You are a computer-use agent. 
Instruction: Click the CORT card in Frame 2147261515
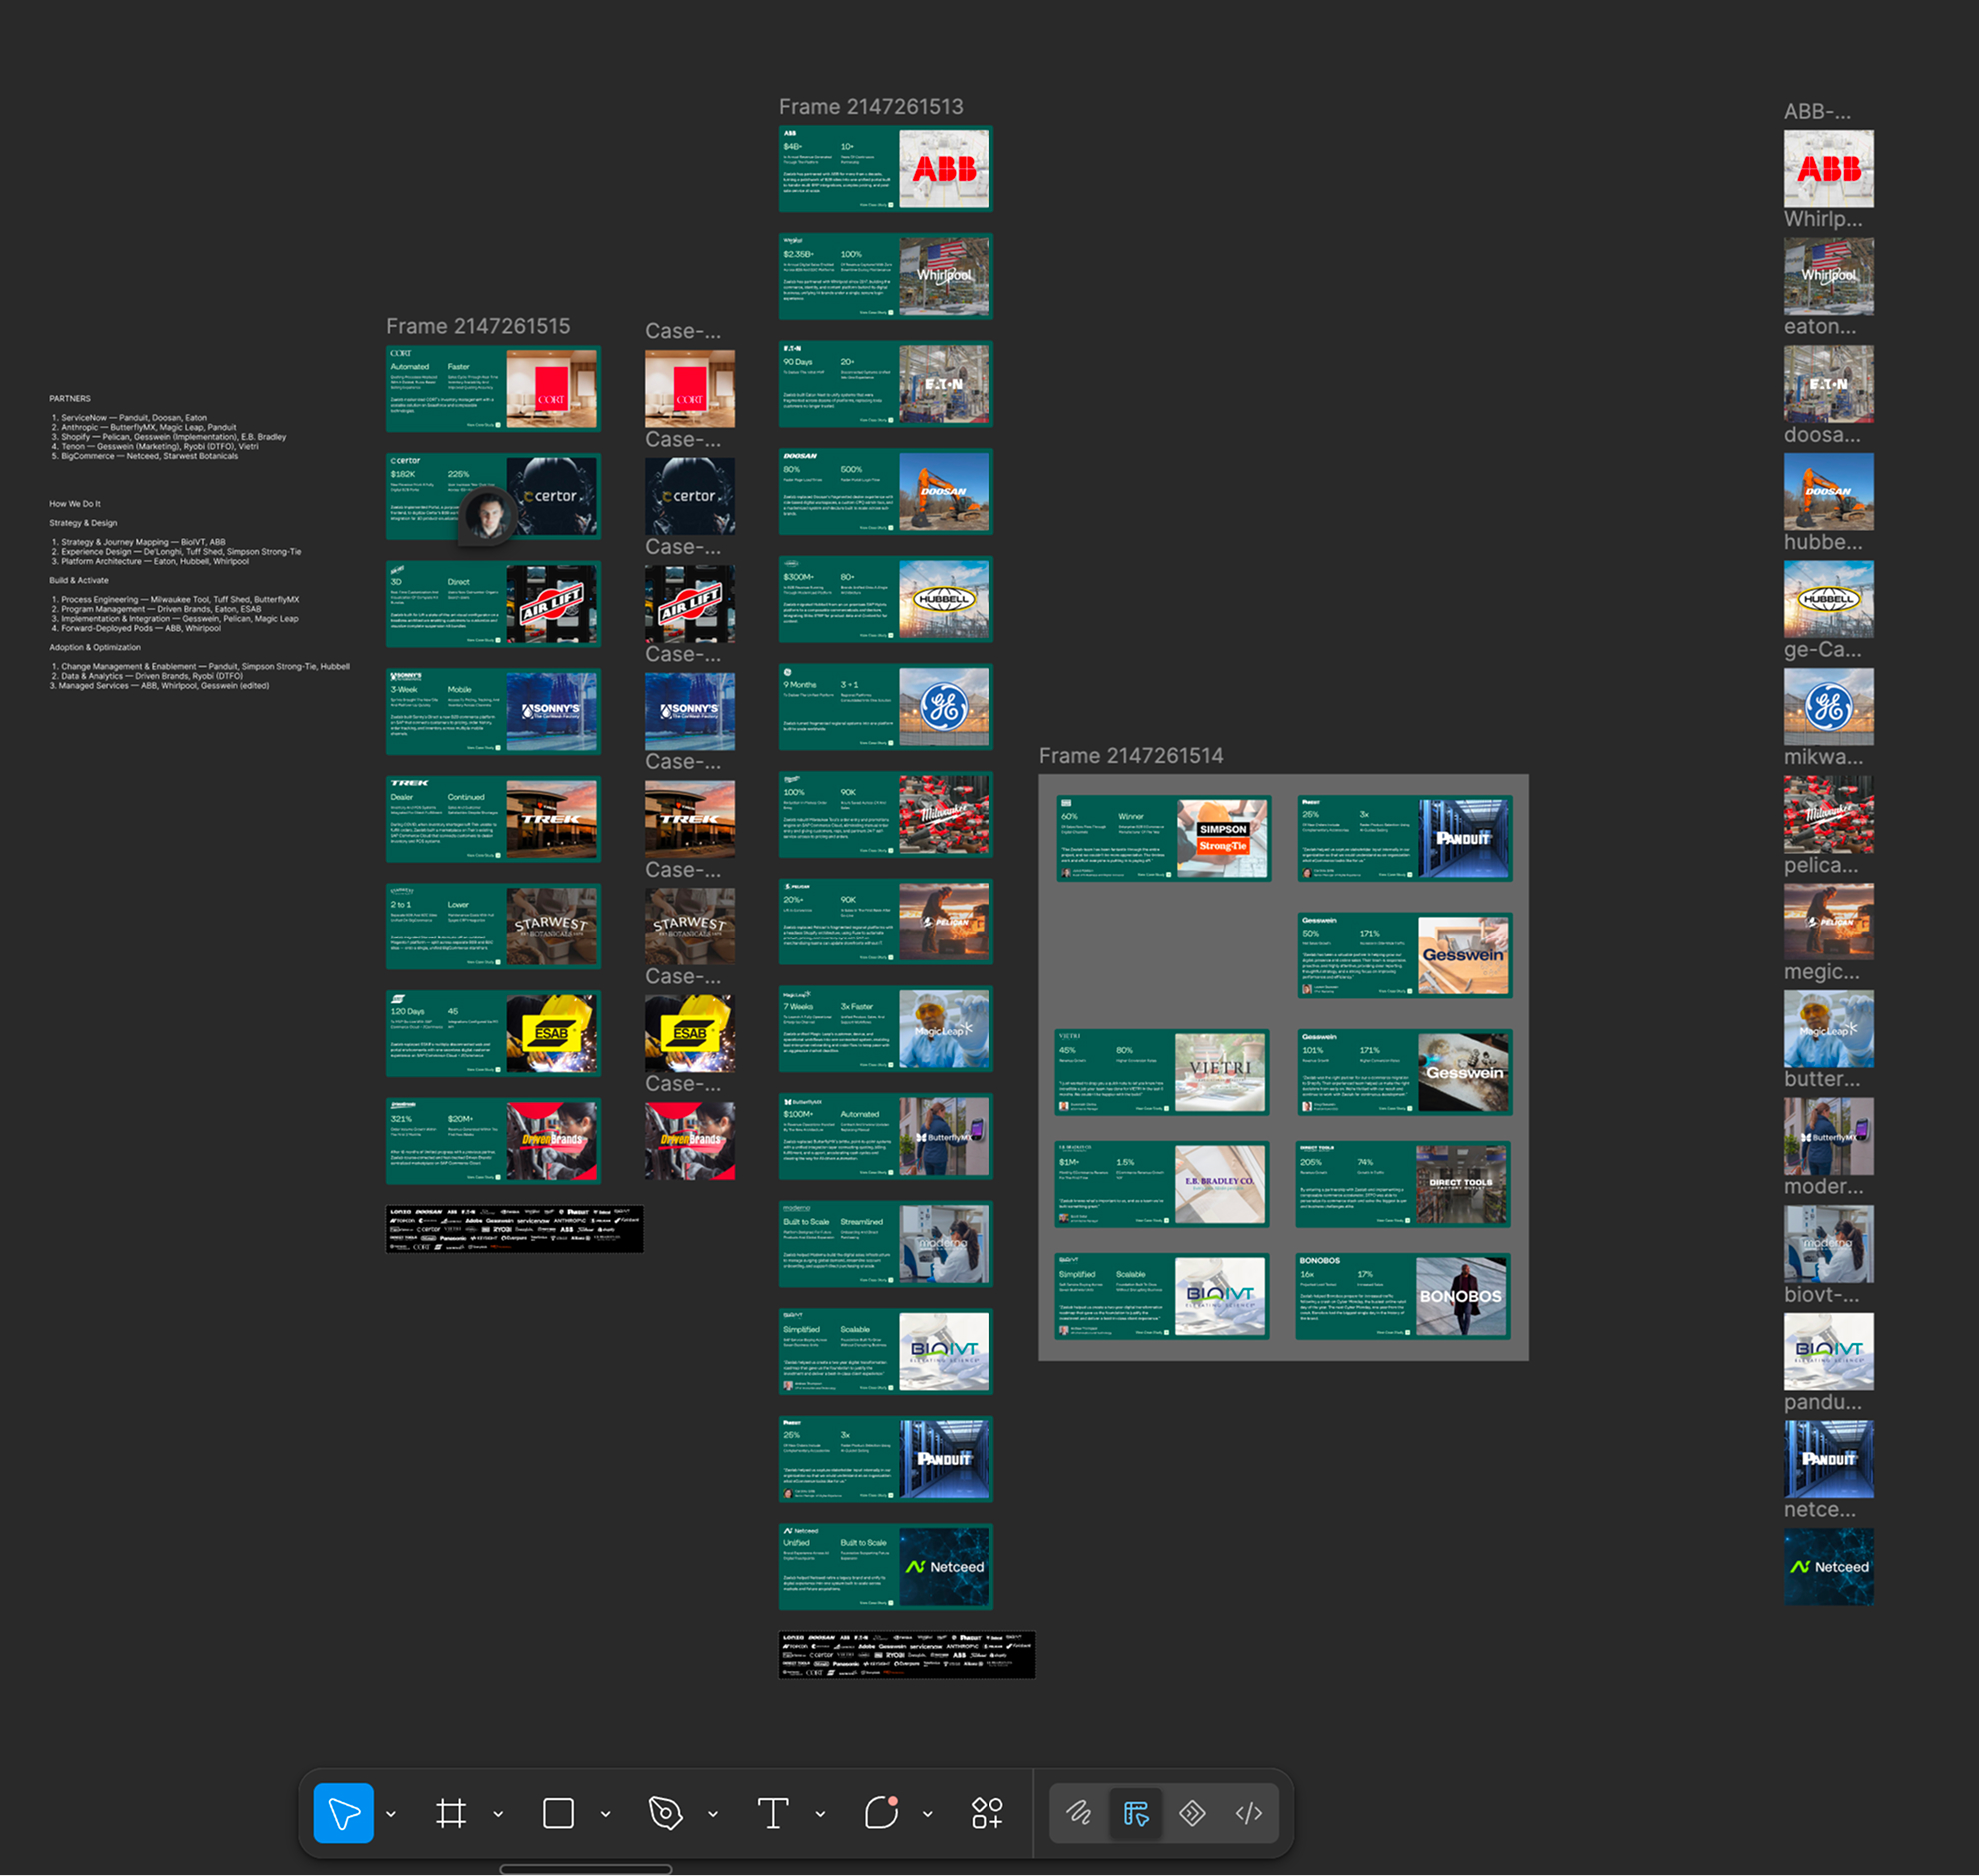(493, 388)
